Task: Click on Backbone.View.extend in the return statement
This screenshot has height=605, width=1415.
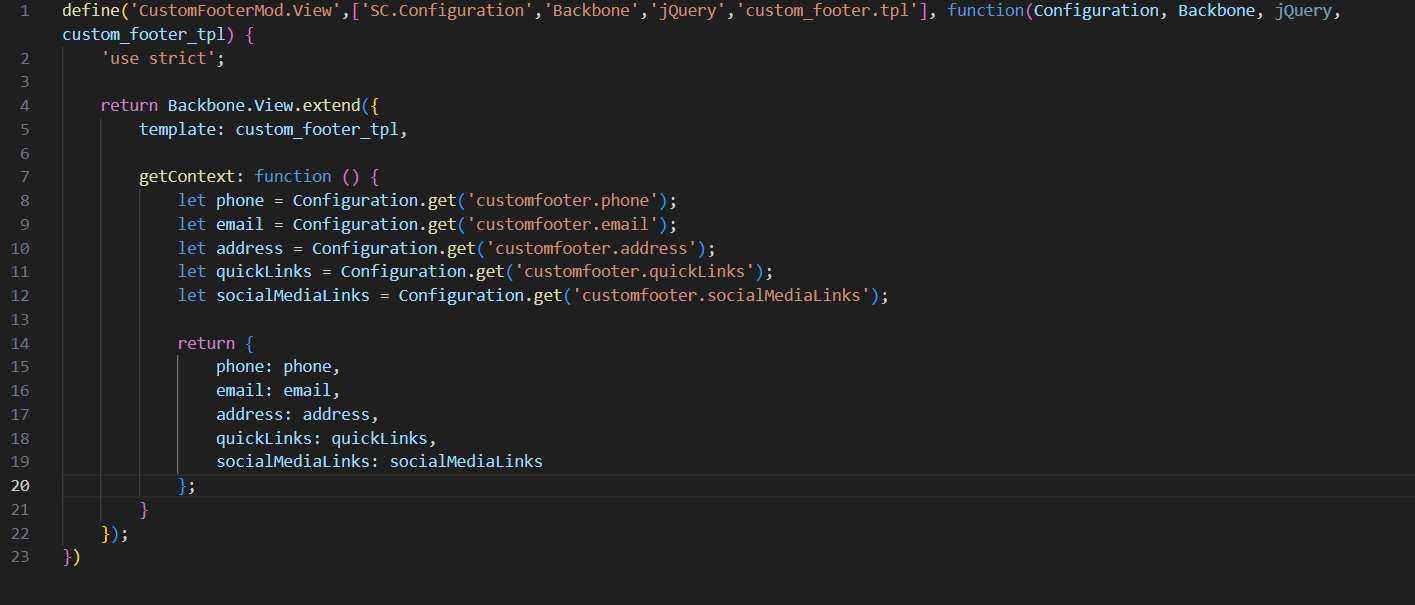Action: (x=264, y=105)
